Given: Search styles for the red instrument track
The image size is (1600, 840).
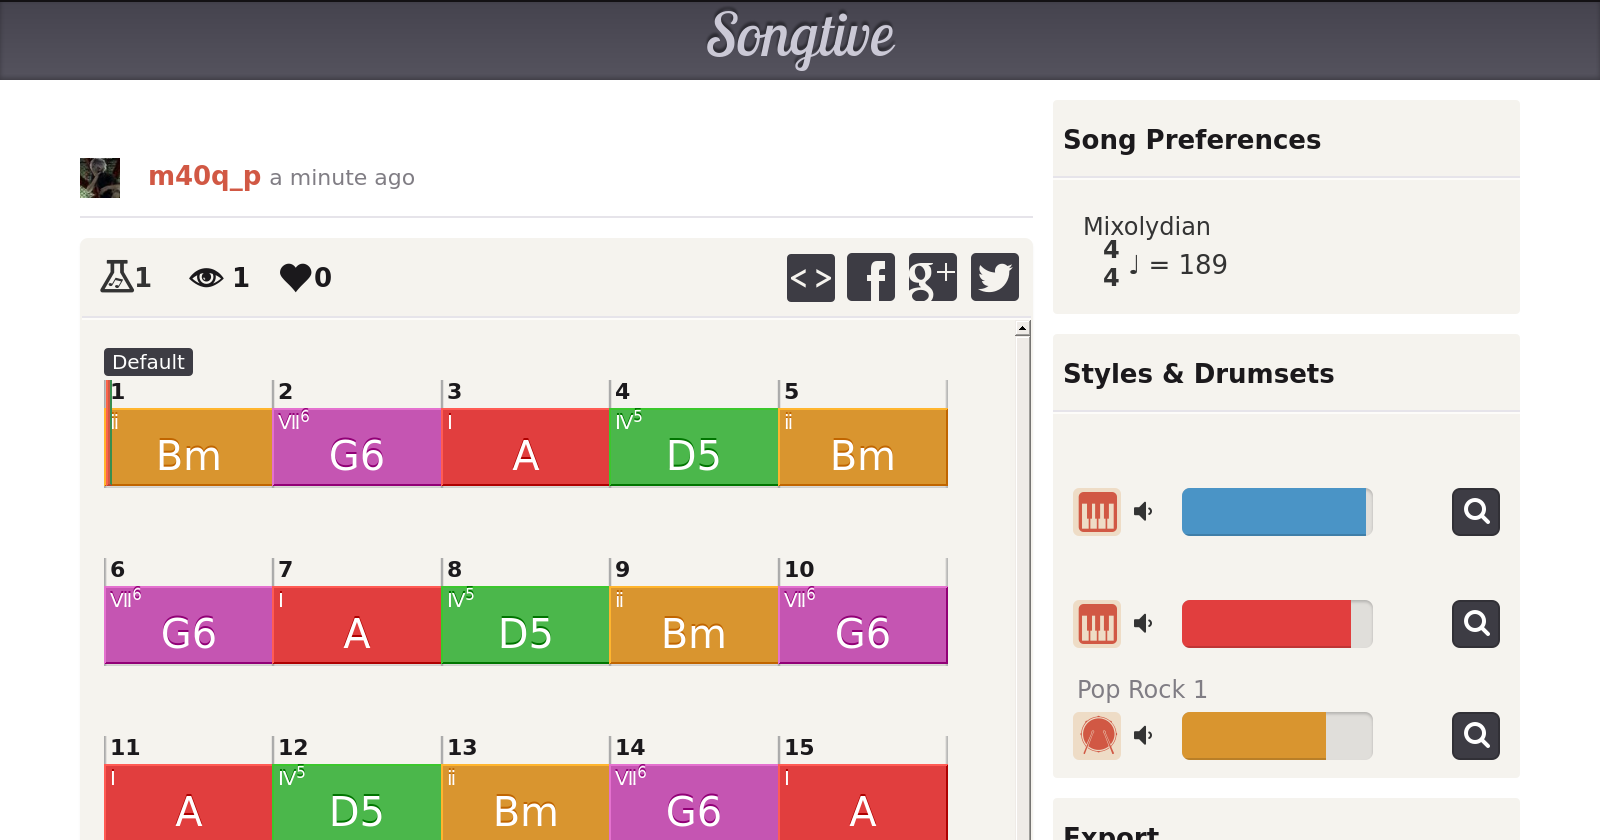Looking at the screenshot, I should pyautogui.click(x=1475, y=624).
